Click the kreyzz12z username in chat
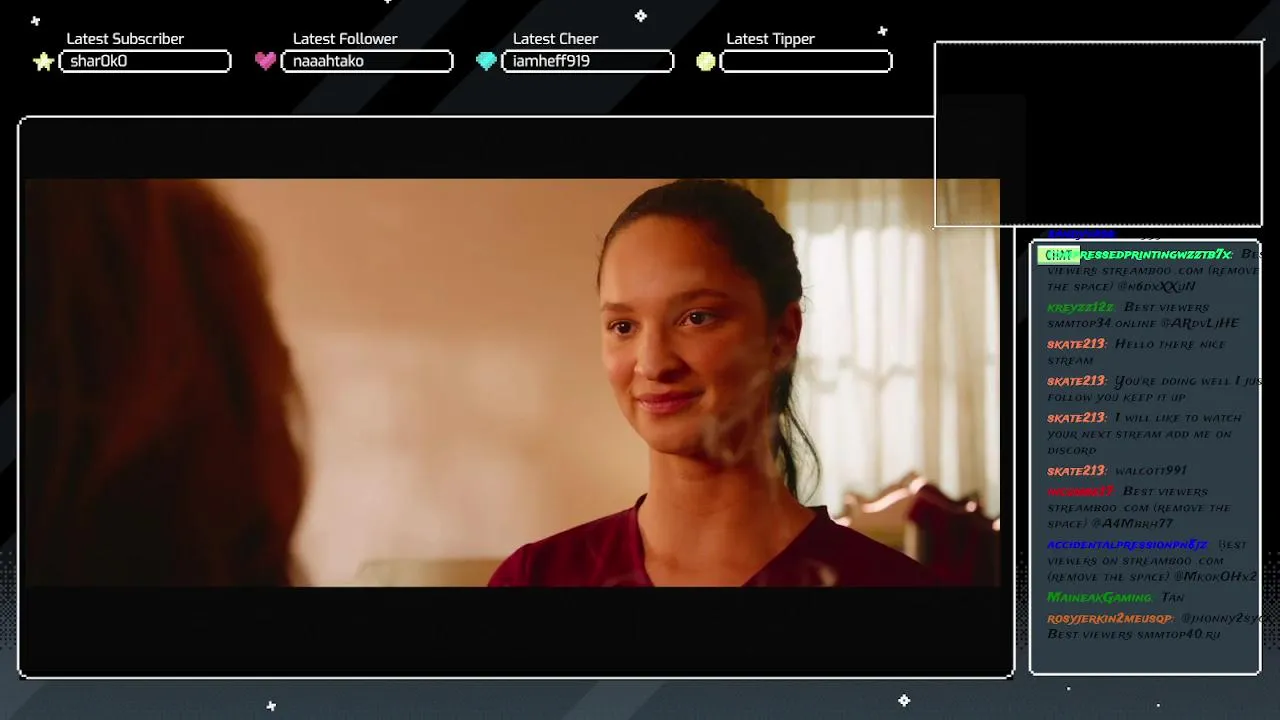 coord(1080,307)
